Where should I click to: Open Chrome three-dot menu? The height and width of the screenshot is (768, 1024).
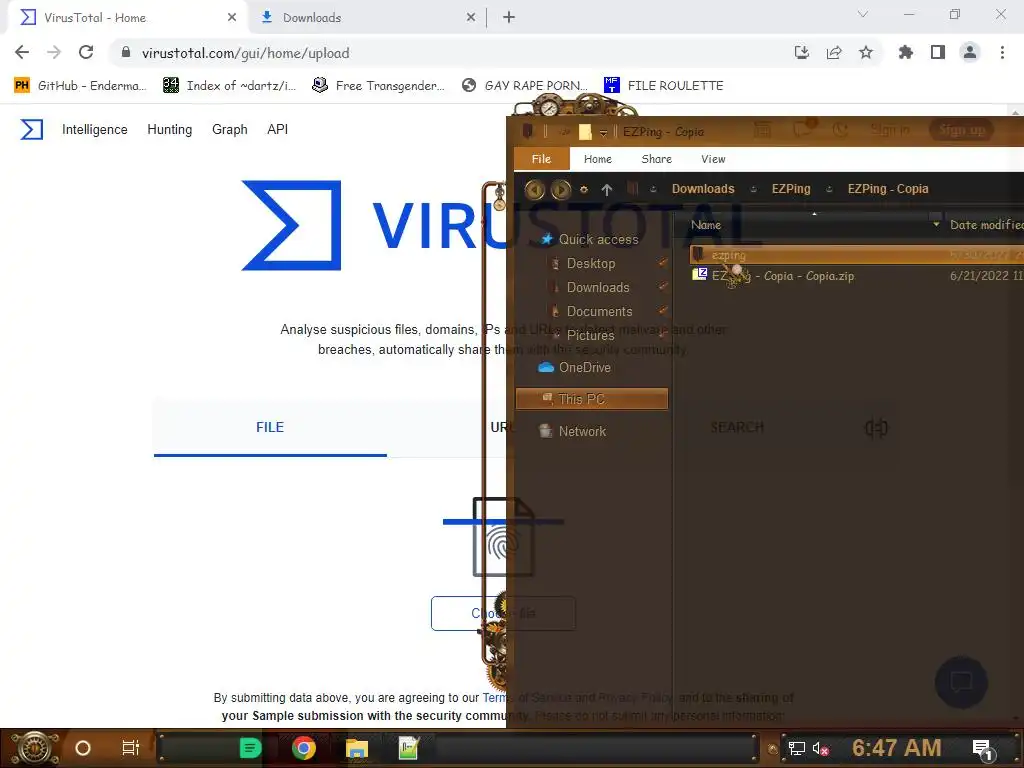[1002, 52]
